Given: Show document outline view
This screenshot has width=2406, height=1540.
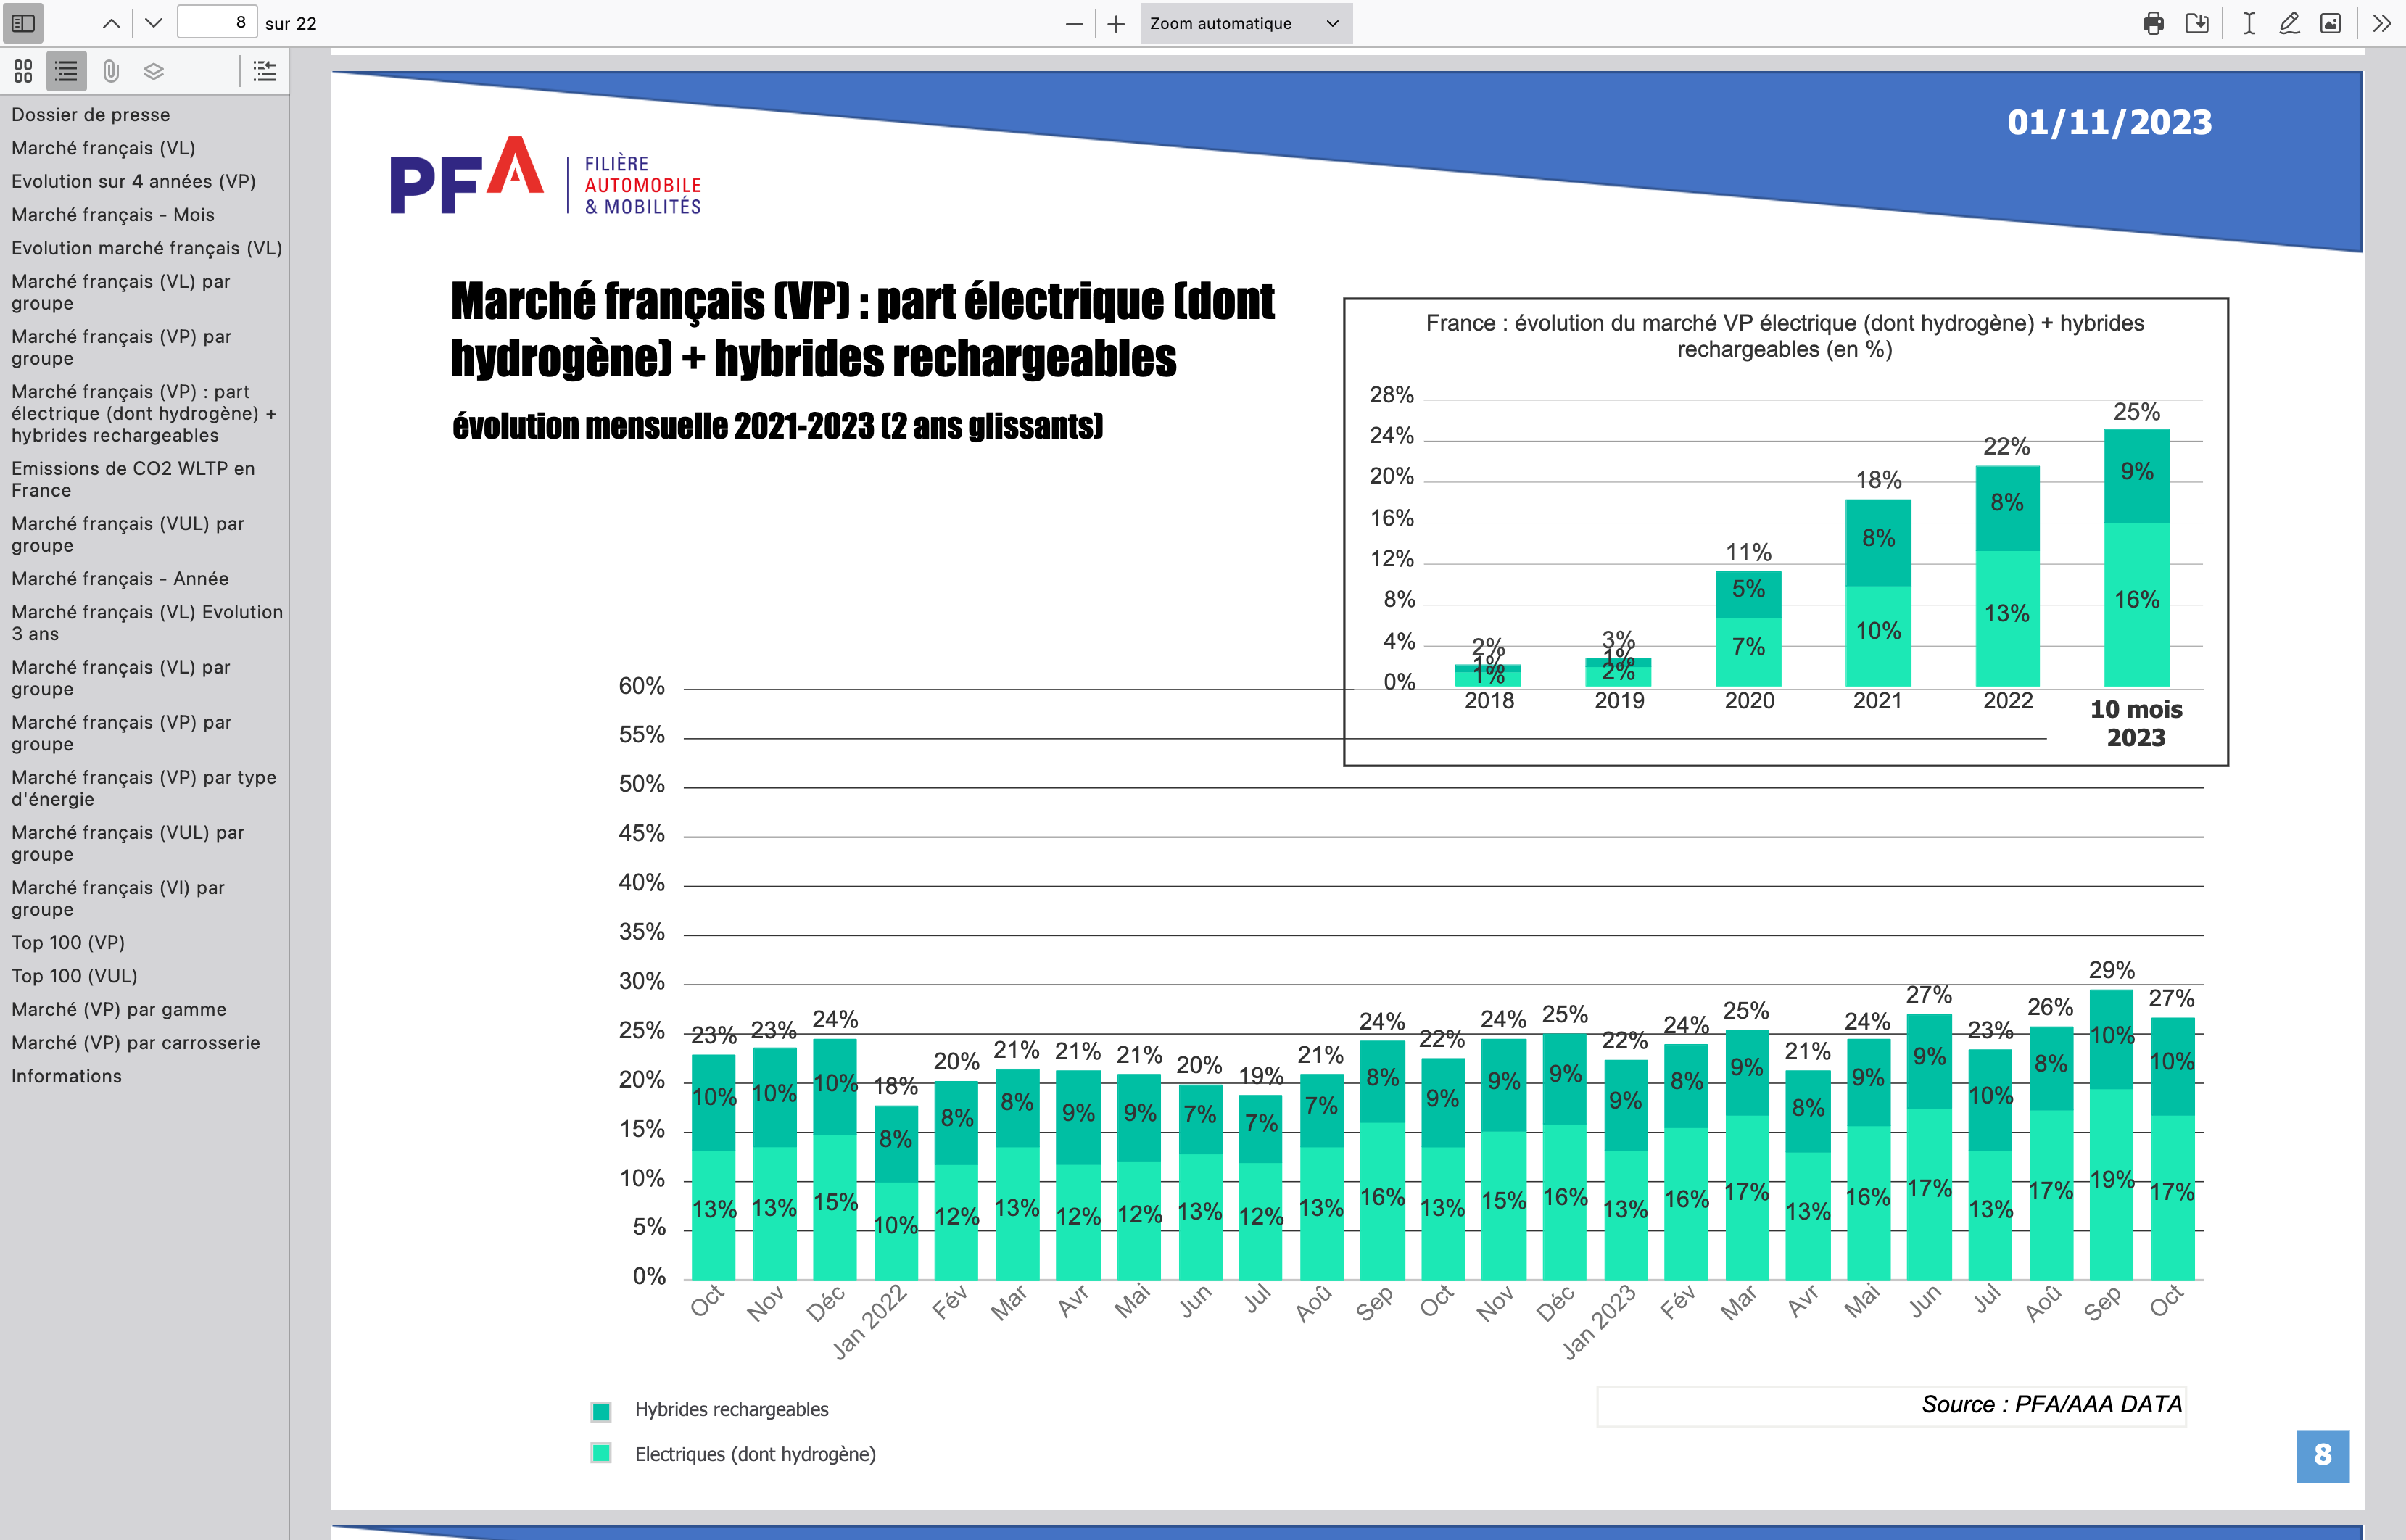Looking at the screenshot, I should coord(66,71).
